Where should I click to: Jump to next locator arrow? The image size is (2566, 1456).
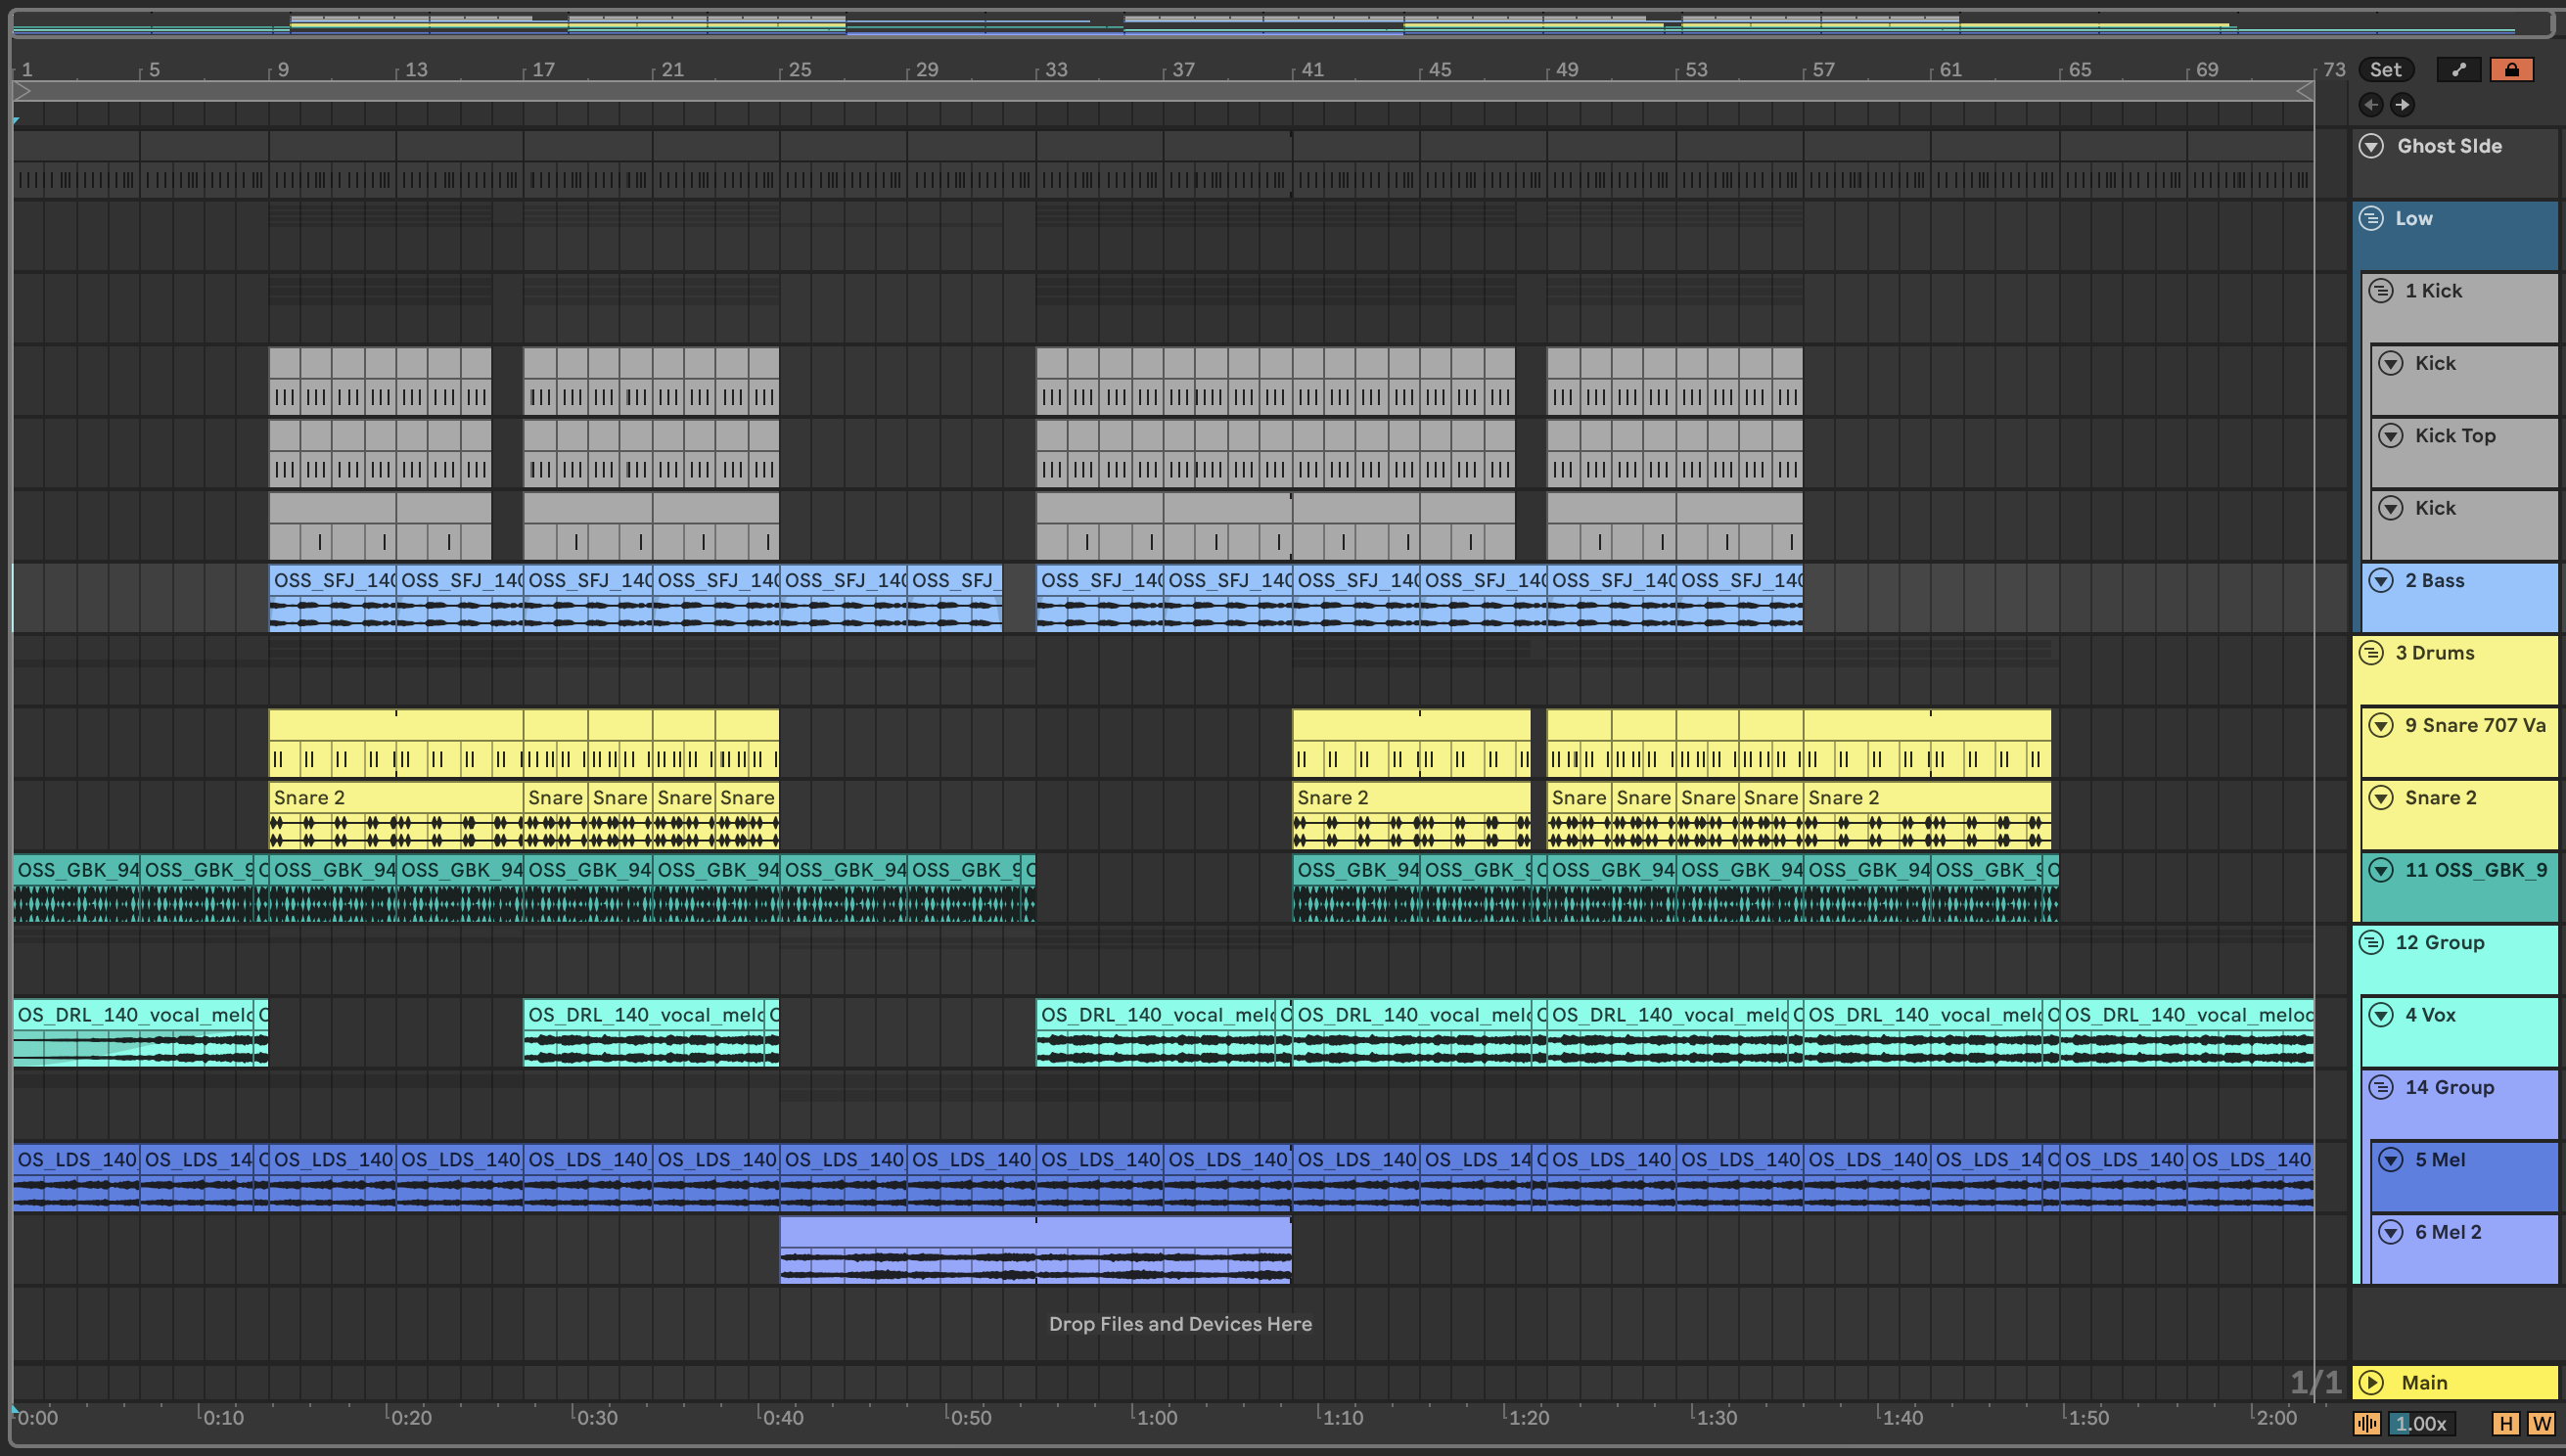point(2402,104)
